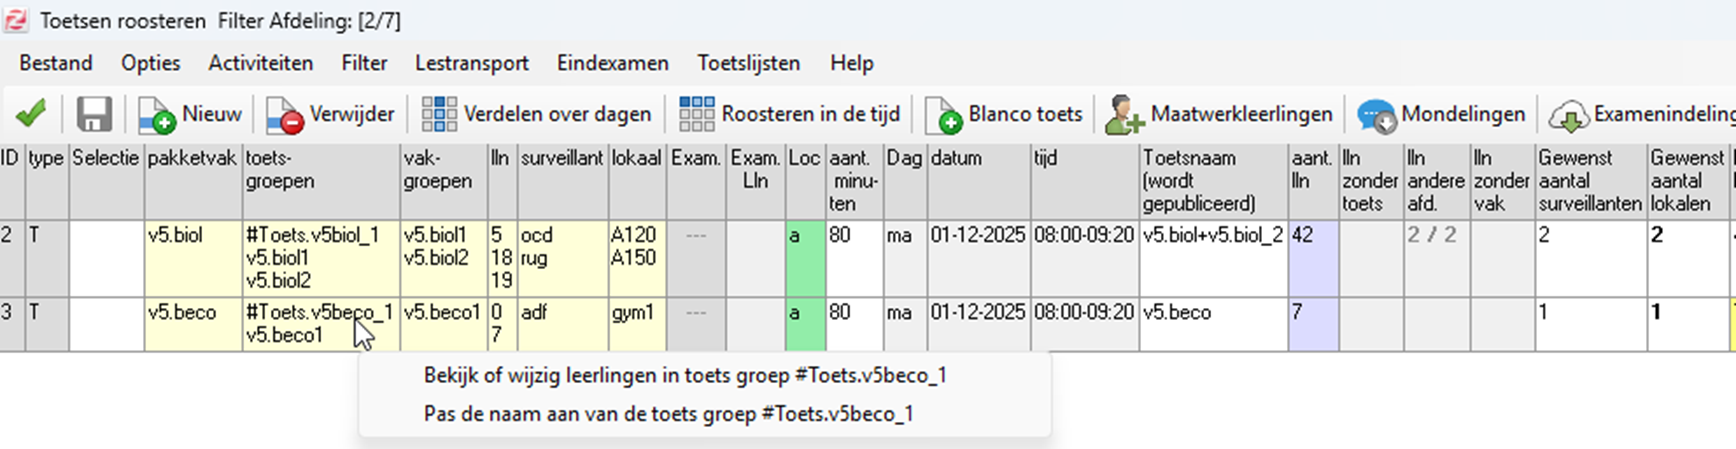Open Verdelen over dagen grid tool
The image size is (1736, 449).
[x=439, y=115]
